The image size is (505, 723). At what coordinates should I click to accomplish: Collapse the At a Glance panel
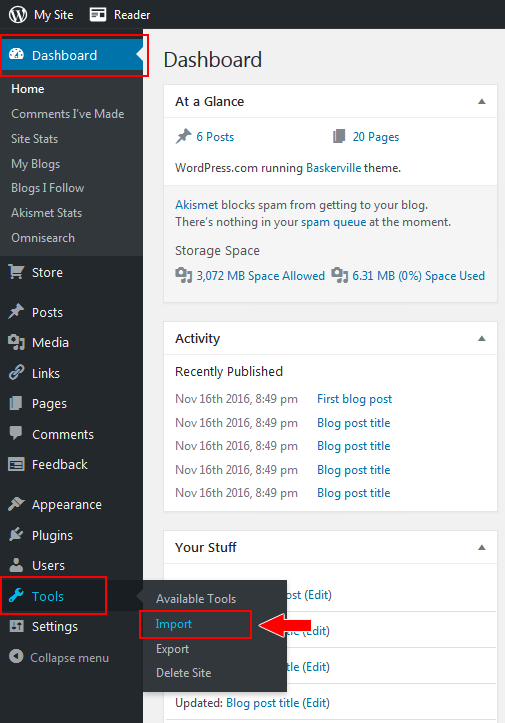pyautogui.click(x=481, y=101)
